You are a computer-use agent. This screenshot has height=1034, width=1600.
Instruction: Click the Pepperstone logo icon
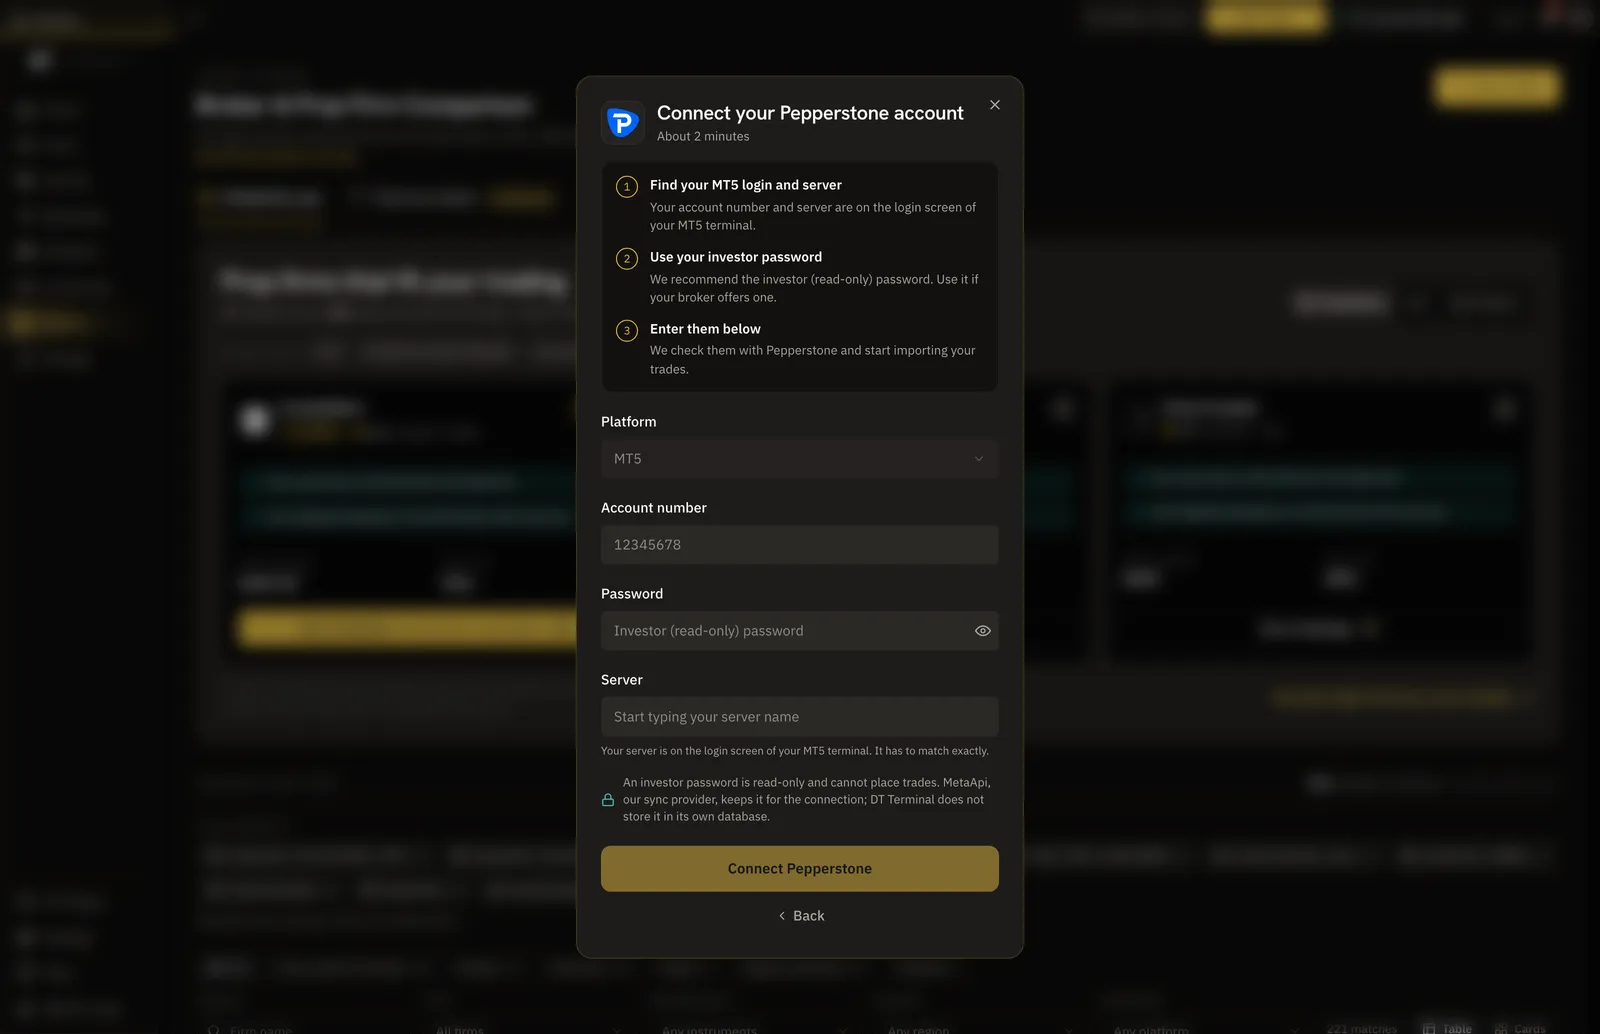[x=623, y=123]
